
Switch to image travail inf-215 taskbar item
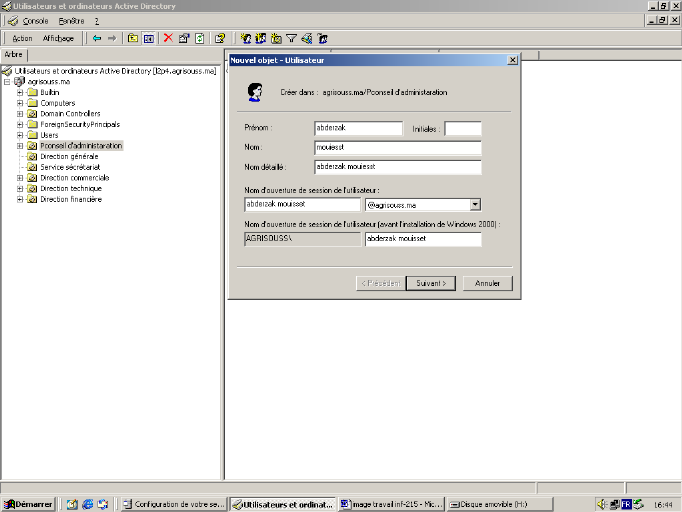tap(391, 504)
